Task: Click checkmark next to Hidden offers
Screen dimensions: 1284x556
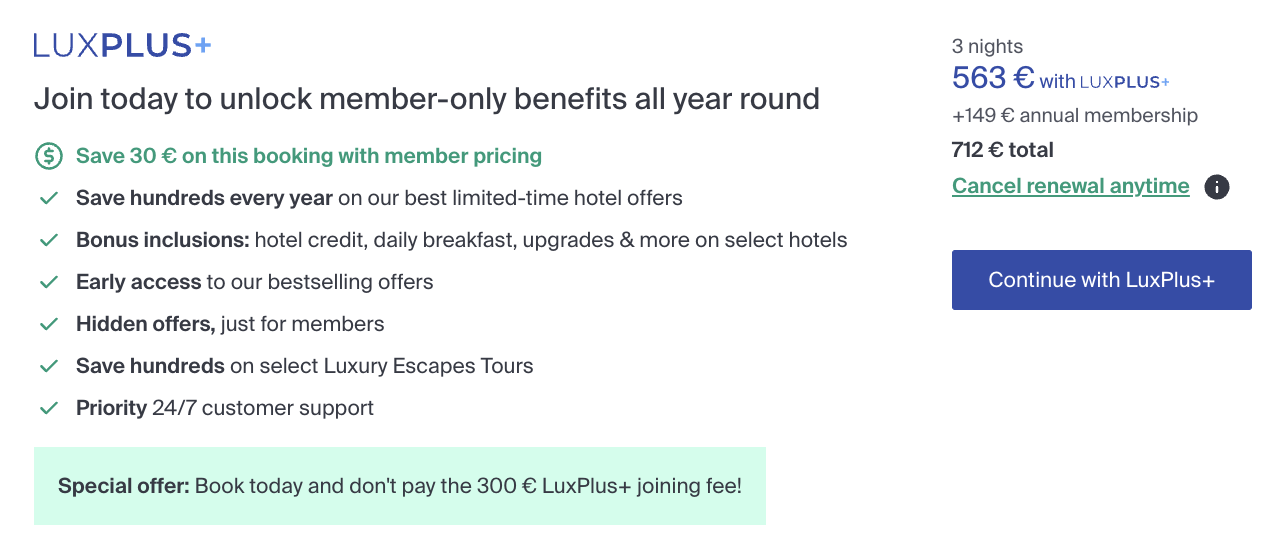Action: (x=48, y=324)
